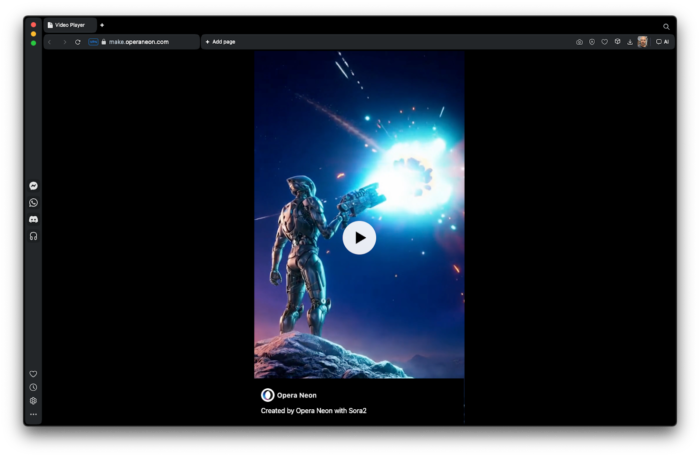Open the search tabs magnifier icon

tap(667, 27)
